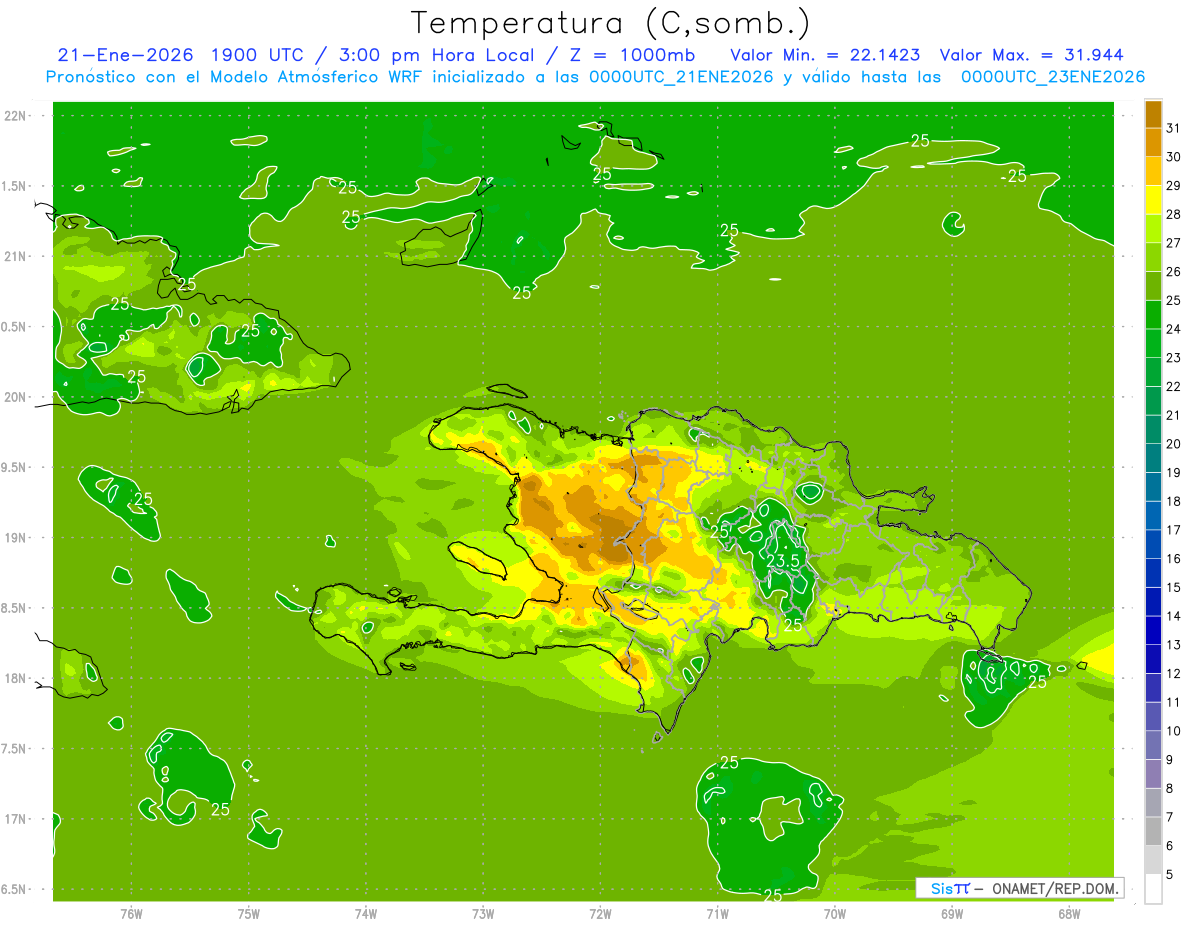Click the 'Temperatura (C,somb.)' chart title
The image size is (1200, 927).
click(x=611, y=23)
